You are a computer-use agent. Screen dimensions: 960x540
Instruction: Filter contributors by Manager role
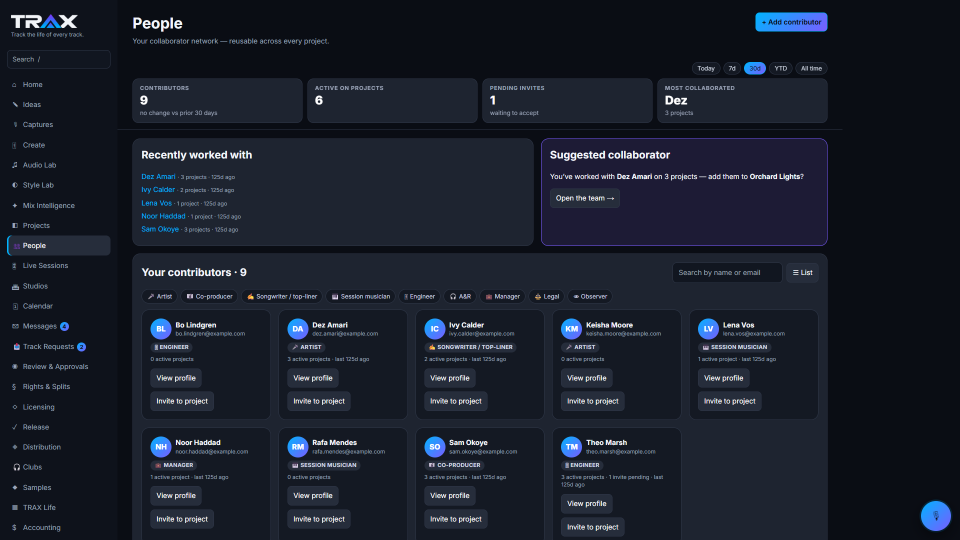[x=503, y=296]
